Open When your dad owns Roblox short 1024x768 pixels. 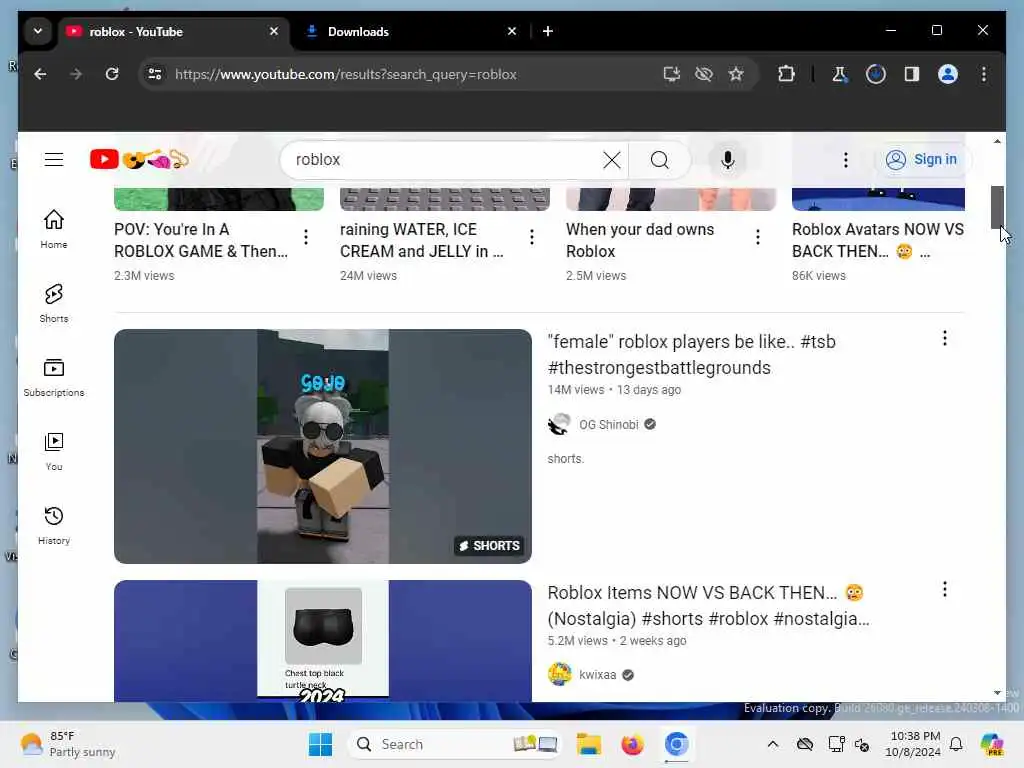(640, 240)
